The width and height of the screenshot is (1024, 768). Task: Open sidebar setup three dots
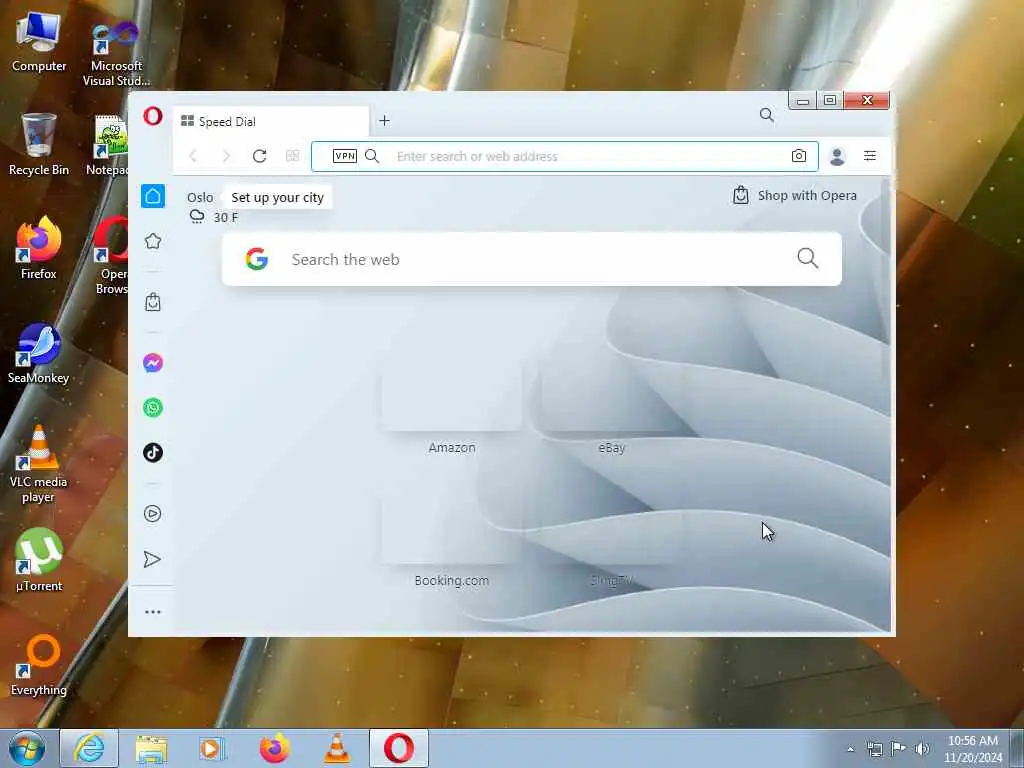153,612
